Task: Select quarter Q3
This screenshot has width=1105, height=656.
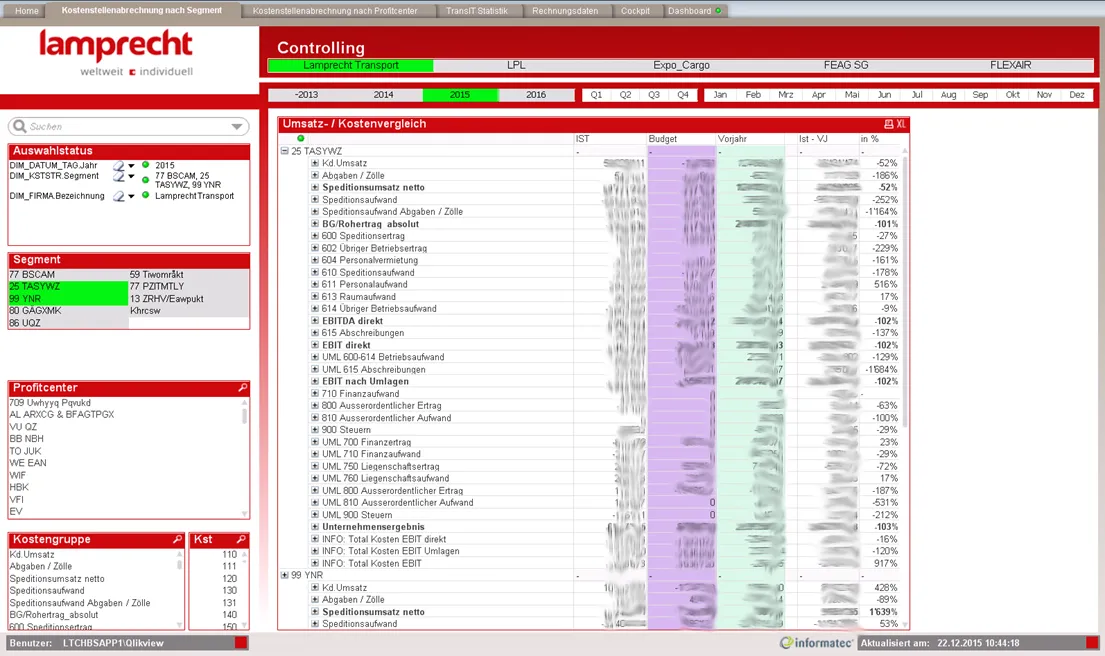Action: [x=654, y=94]
